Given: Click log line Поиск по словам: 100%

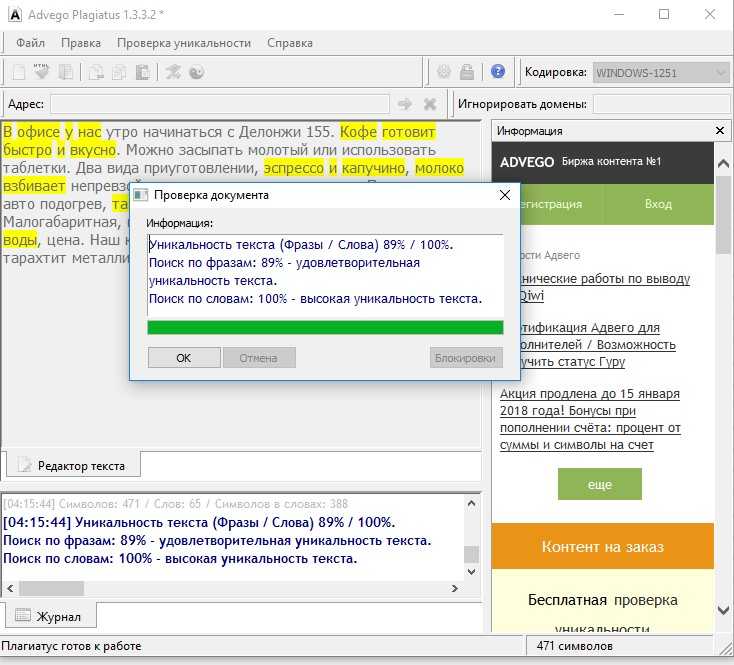Looking at the screenshot, I should pyautogui.click(x=180, y=558).
